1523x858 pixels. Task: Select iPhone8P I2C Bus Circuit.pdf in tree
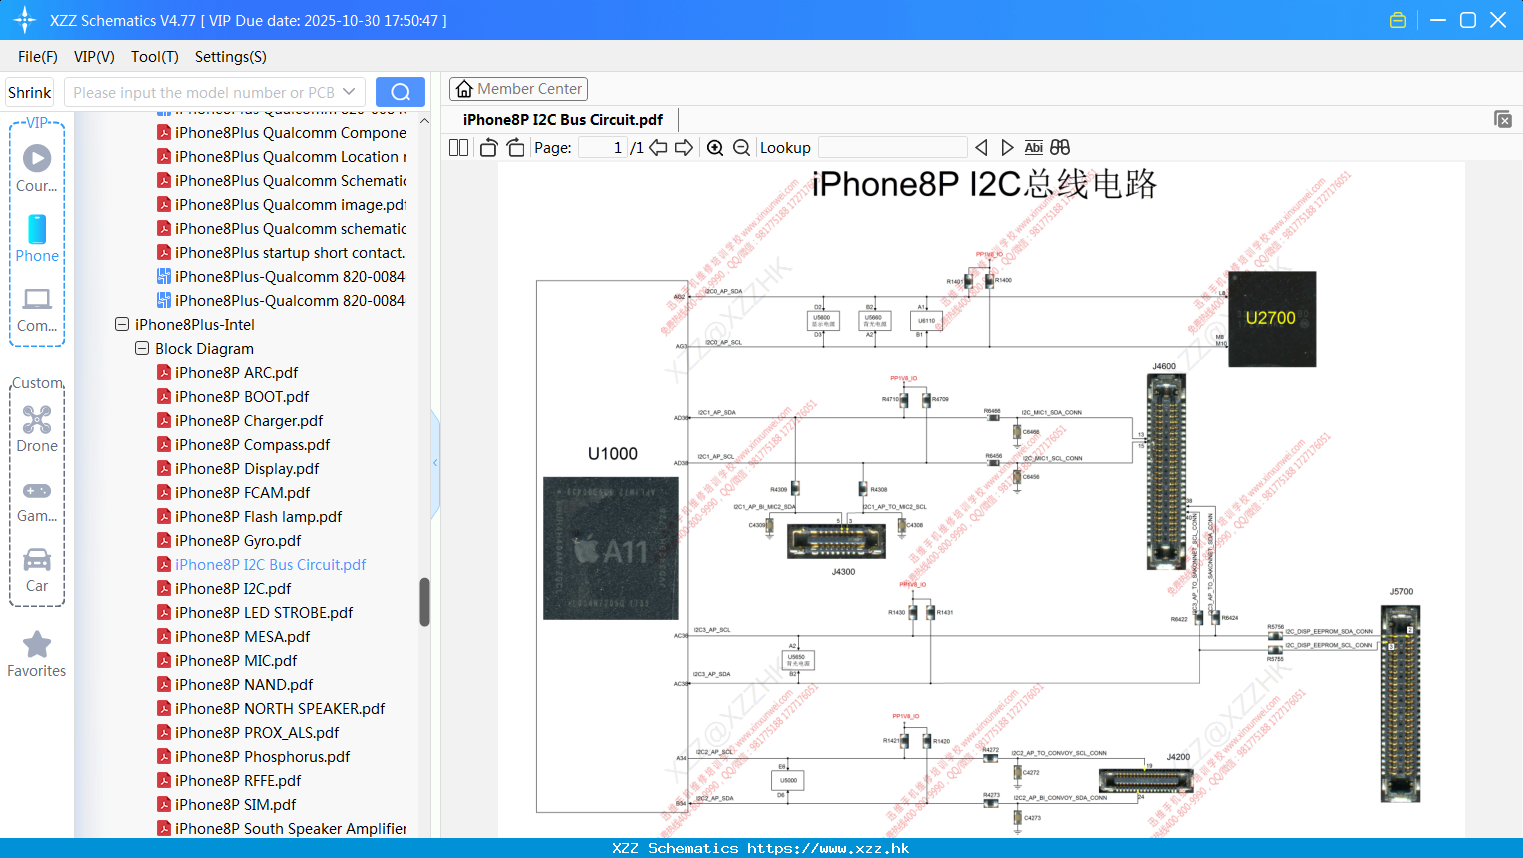[270, 564]
